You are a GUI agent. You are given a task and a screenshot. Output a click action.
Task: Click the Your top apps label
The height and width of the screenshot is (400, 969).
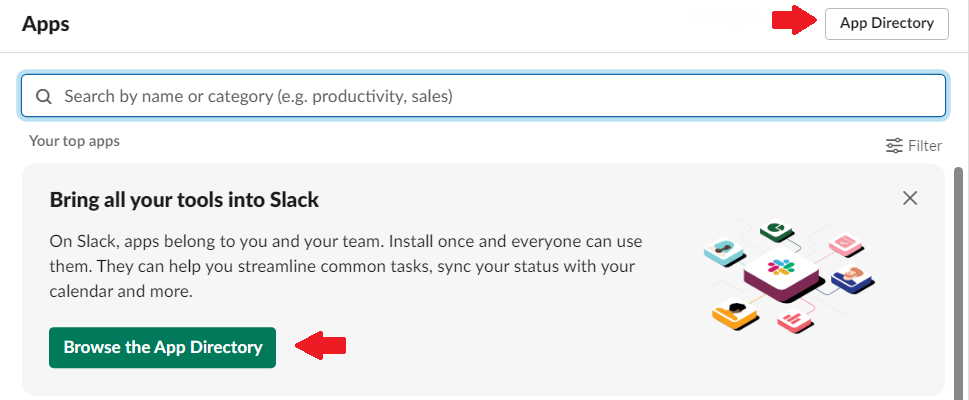[75, 141]
